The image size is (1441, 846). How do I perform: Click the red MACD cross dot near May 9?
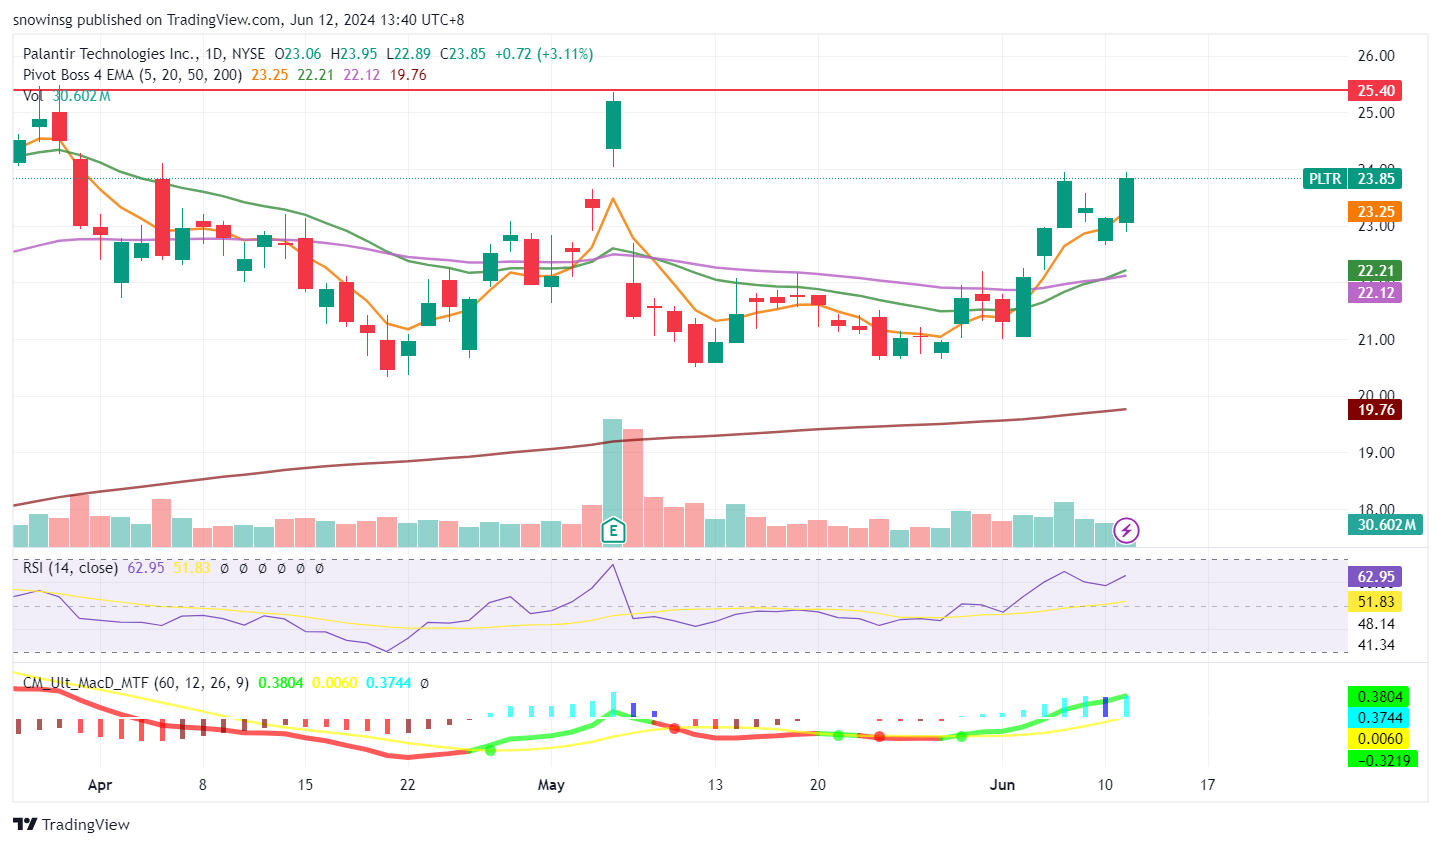[674, 729]
